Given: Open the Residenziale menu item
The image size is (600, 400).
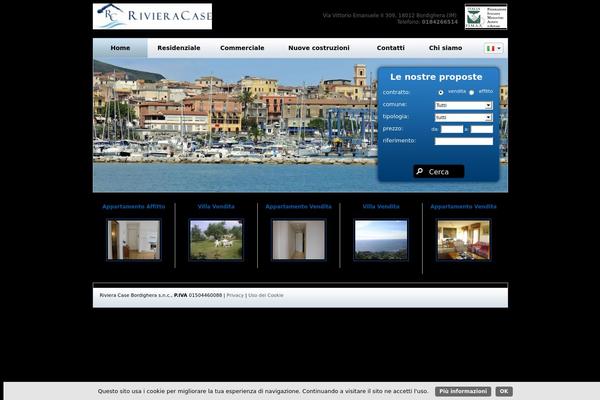Looking at the screenshot, I should 179,48.
